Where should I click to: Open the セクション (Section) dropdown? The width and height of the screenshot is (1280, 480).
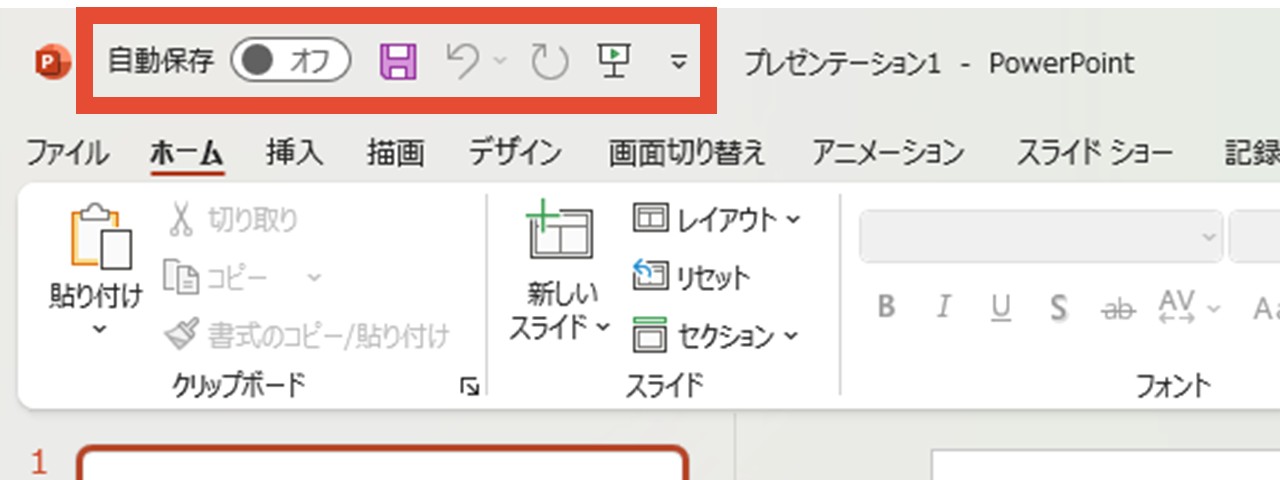click(716, 335)
